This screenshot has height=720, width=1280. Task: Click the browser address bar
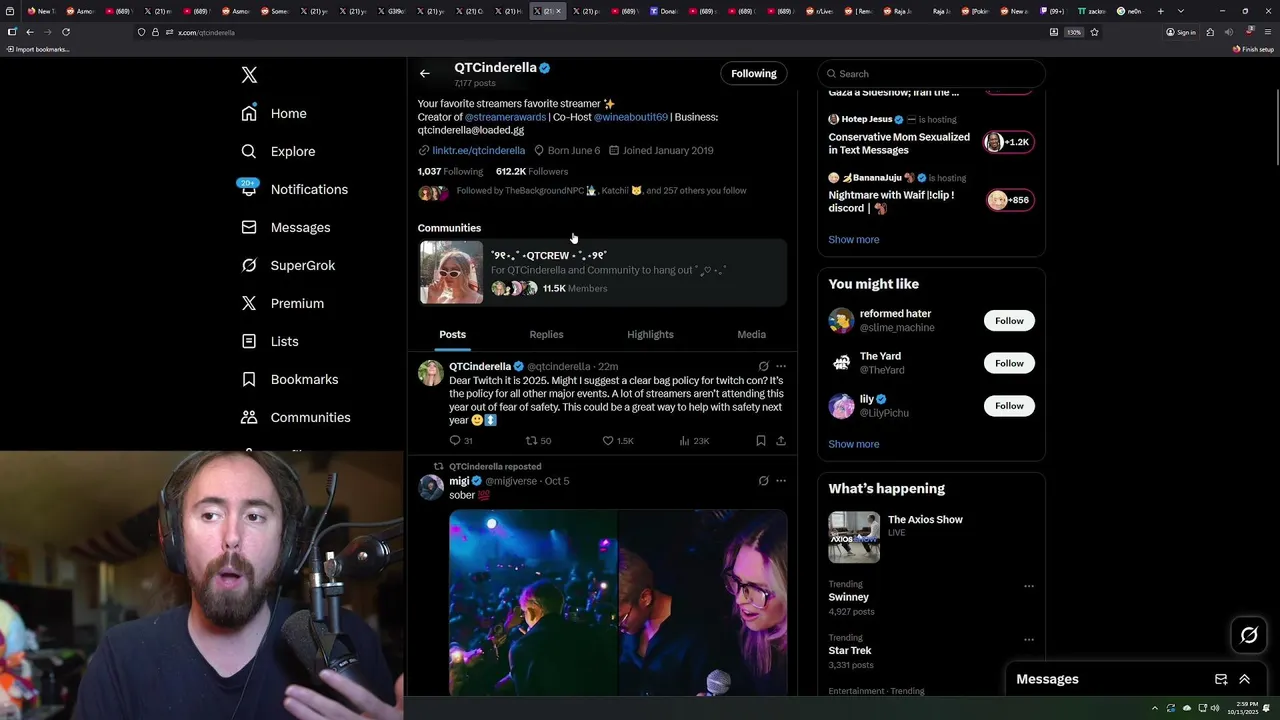pos(590,32)
